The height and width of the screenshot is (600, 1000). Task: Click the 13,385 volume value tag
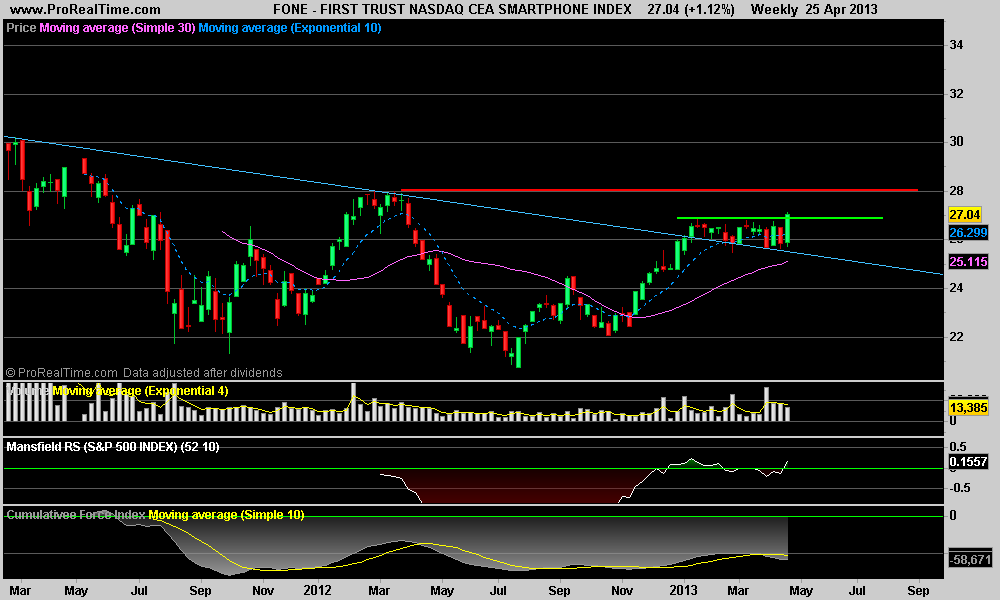click(x=968, y=407)
